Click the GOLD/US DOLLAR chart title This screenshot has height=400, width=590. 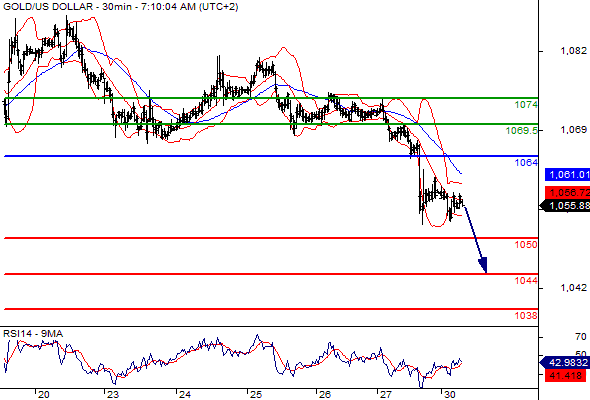pos(120,7)
